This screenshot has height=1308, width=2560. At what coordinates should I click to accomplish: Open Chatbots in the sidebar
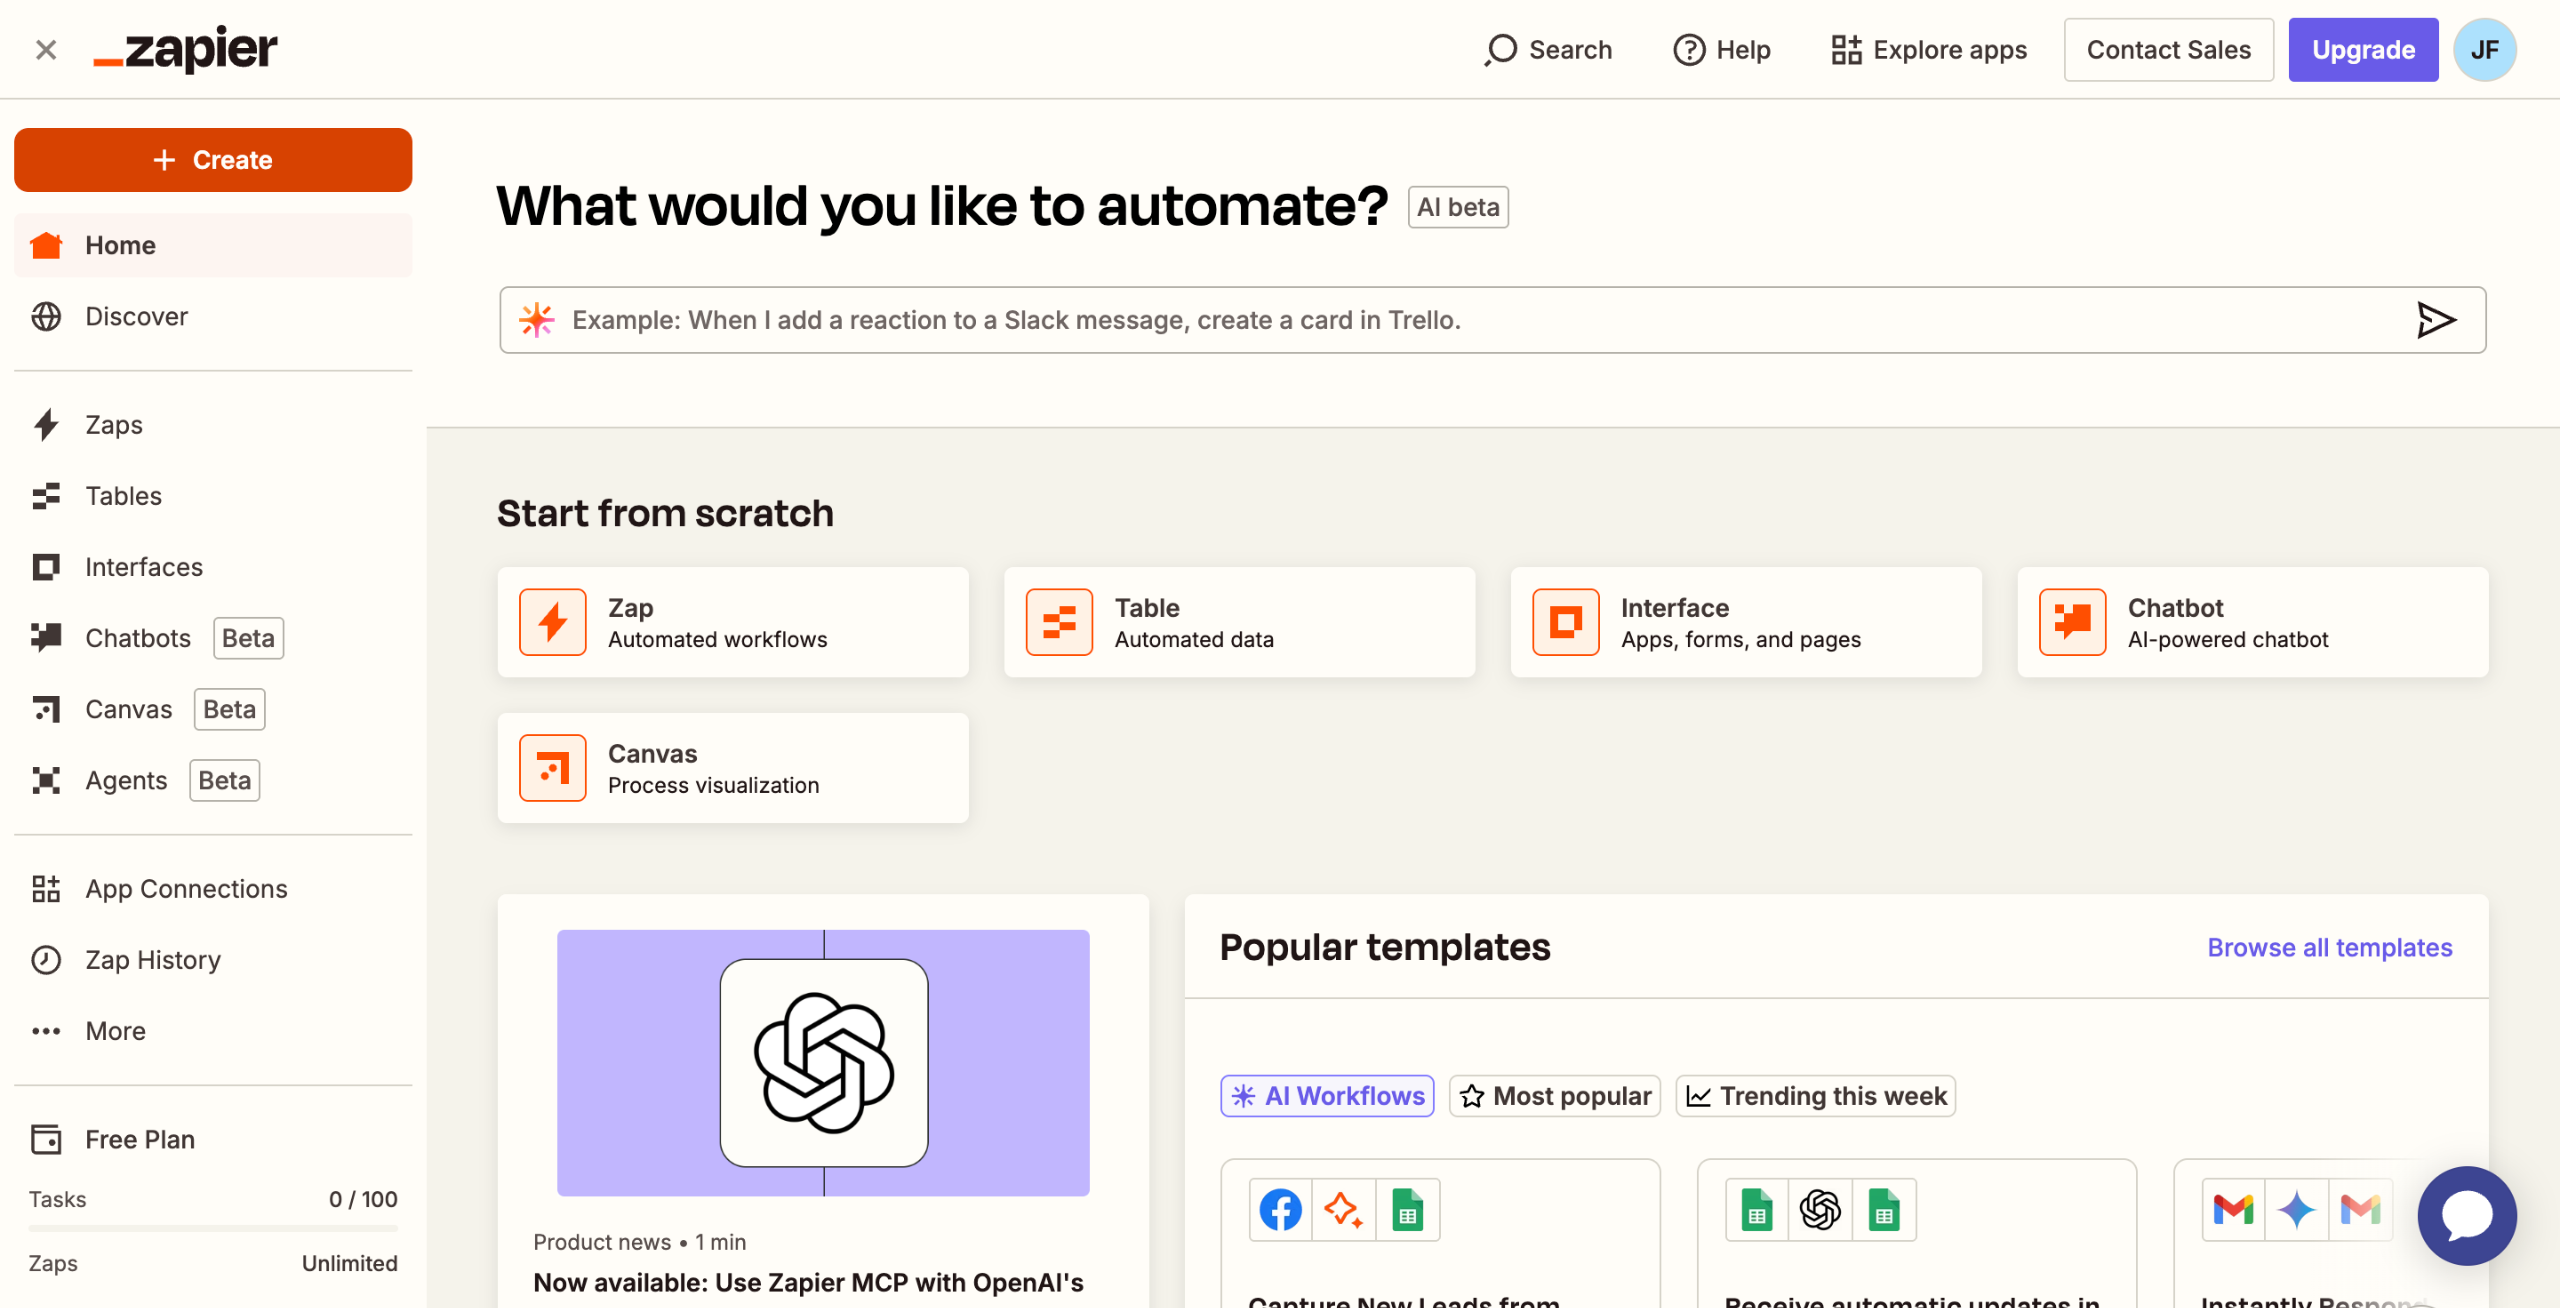tap(213, 638)
